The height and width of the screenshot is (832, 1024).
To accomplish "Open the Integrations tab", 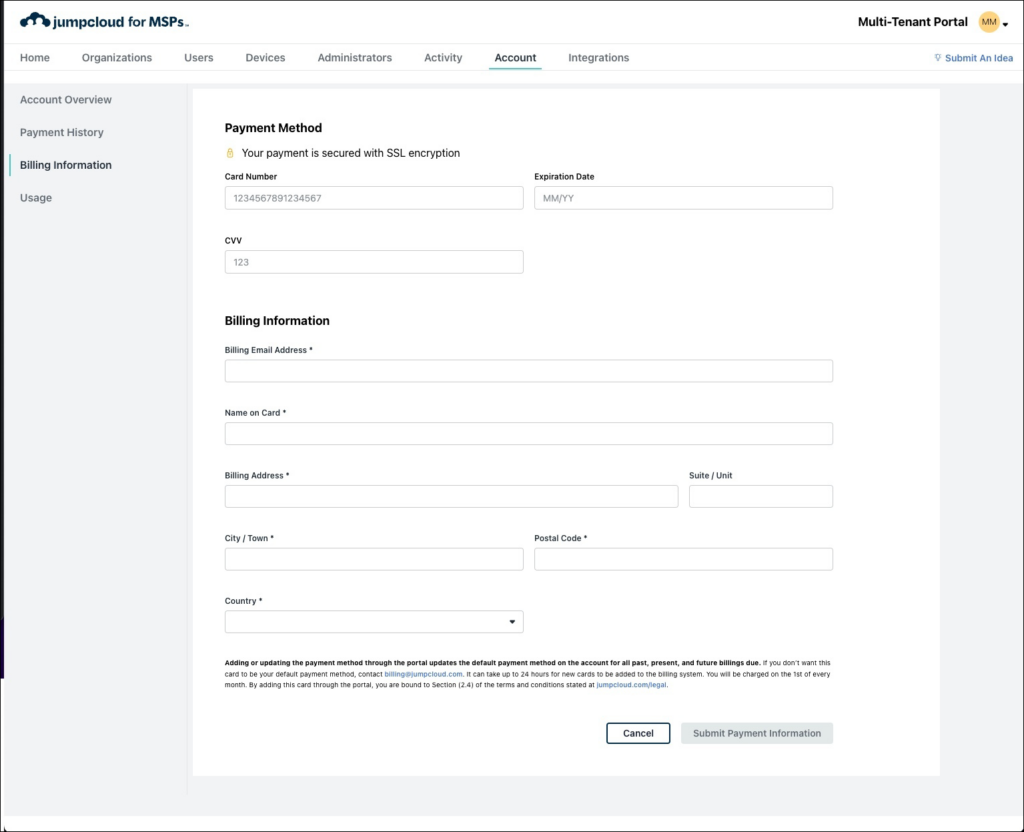I will coord(598,58).
